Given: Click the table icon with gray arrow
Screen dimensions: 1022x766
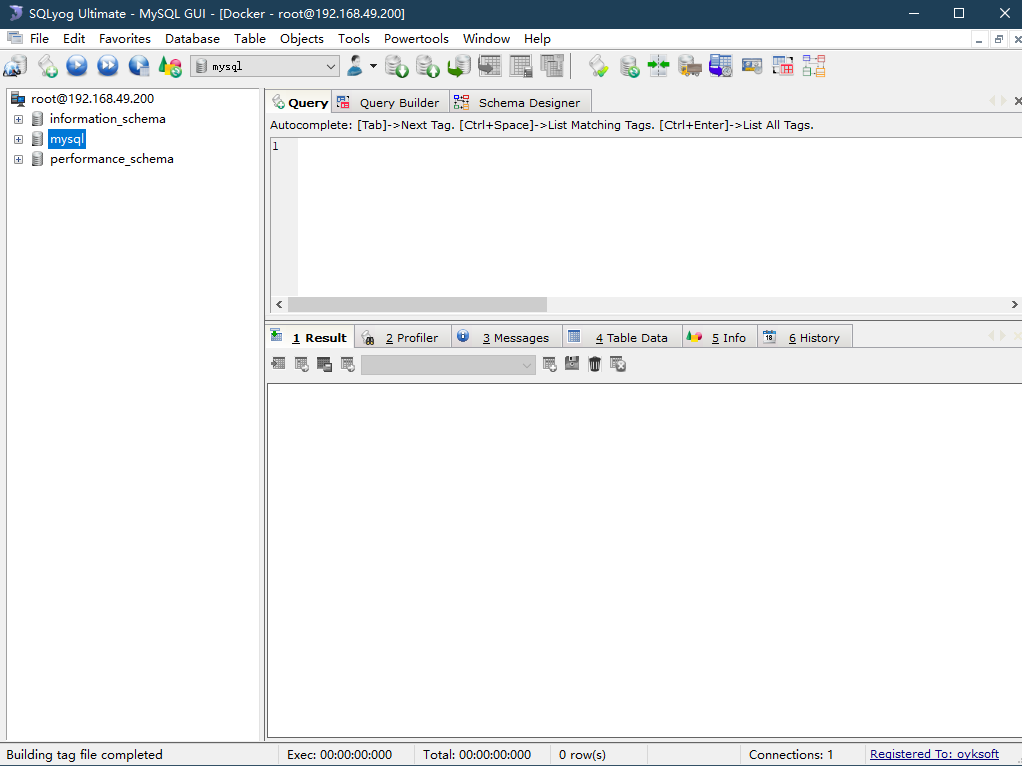Looking at the screenshot, I should (489, 66).
